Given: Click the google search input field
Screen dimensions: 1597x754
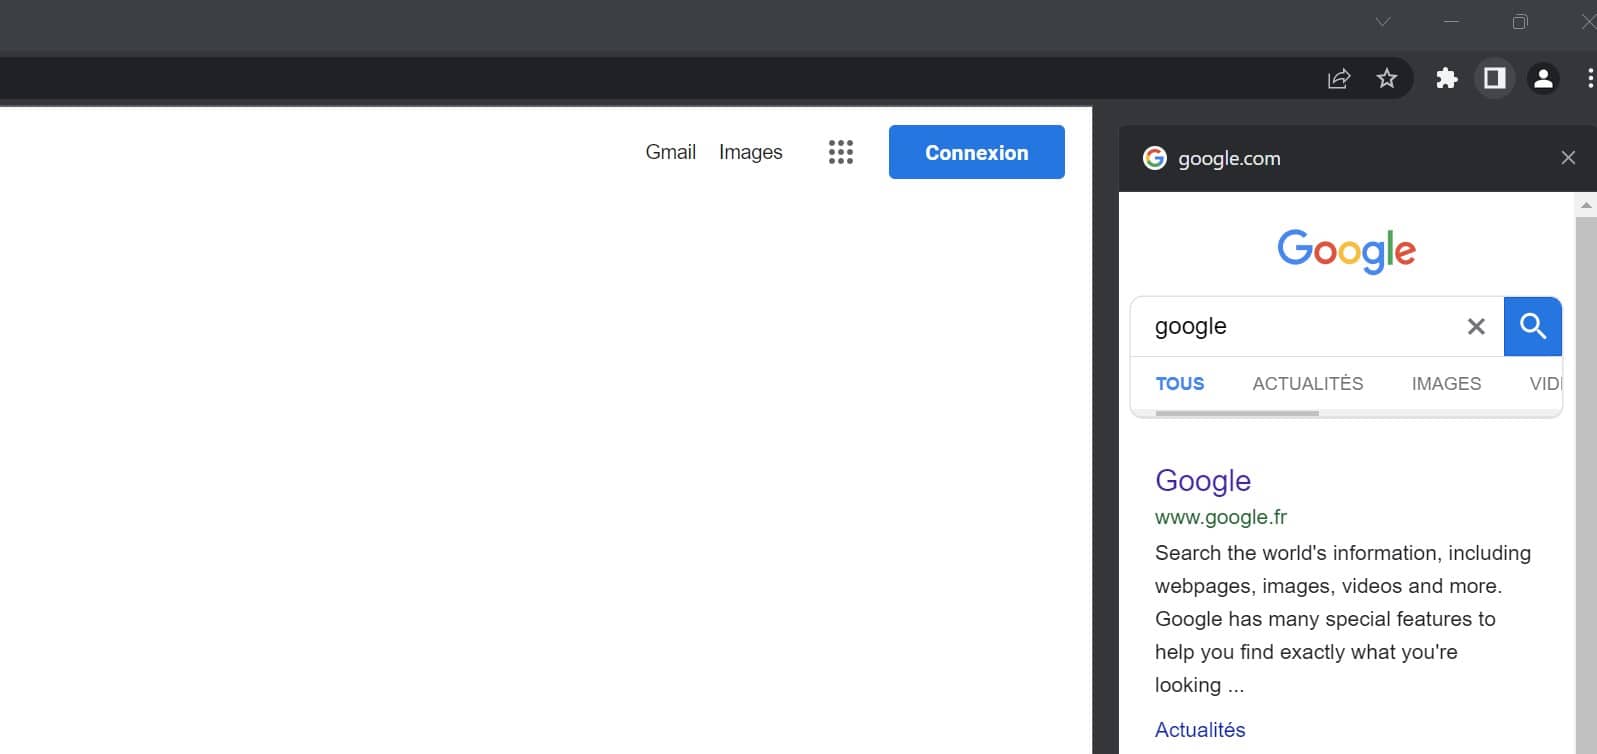Looking at the screenshot, I should tap(1295, 327).
